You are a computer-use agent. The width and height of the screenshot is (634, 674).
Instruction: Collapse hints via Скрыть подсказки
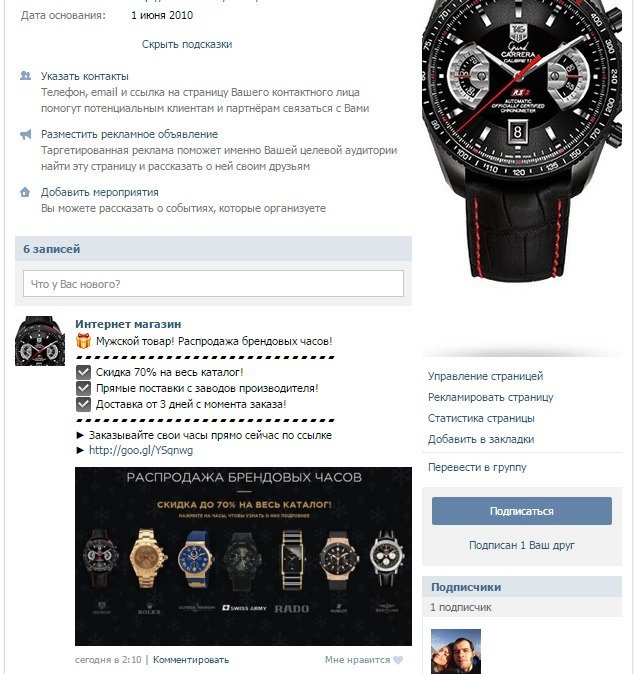tap(187, 44)
